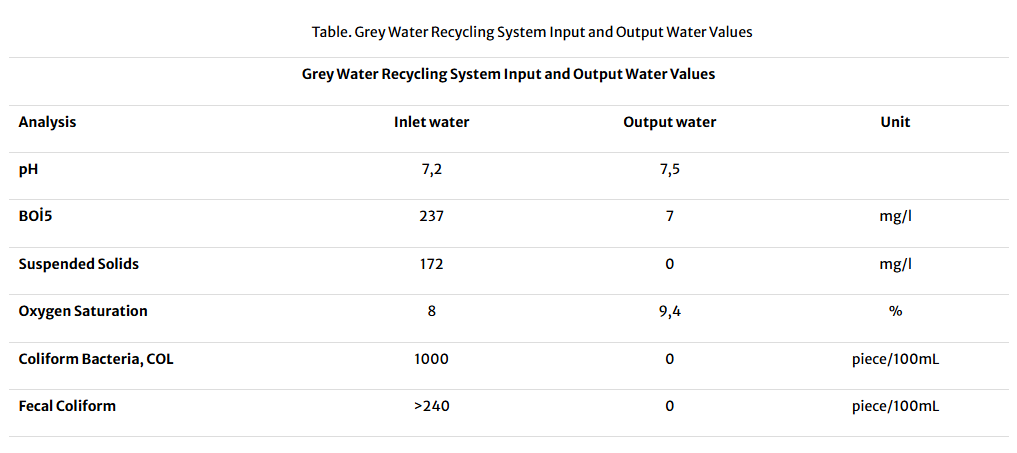Viewport: 1017px width, 453px height.
Task: Select the Inlet water column header
Action: click(x=431, y=122)
